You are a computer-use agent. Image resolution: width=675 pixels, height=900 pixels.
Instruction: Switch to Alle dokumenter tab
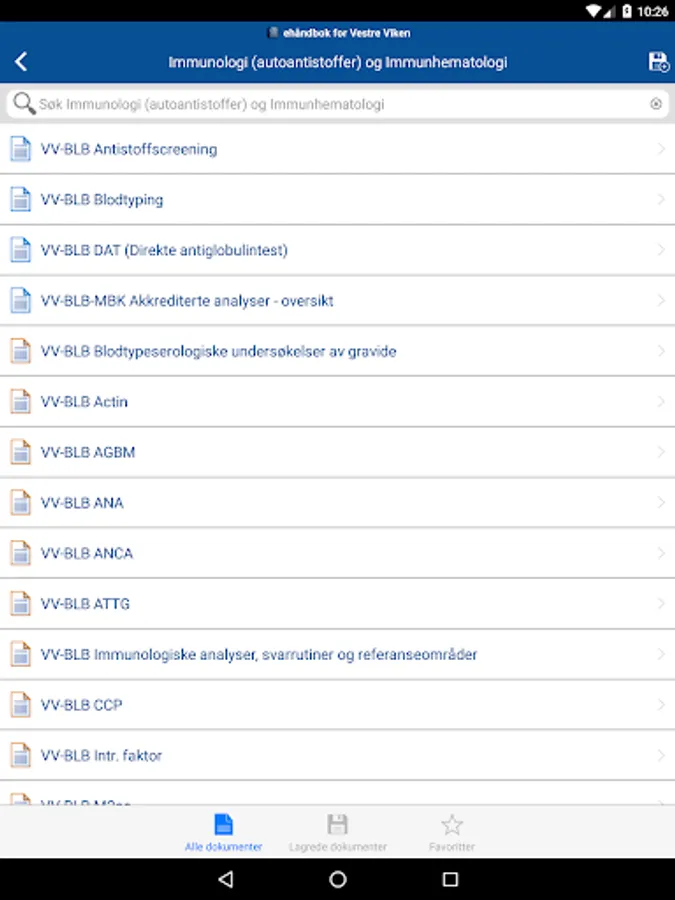[x=223, y=832]
